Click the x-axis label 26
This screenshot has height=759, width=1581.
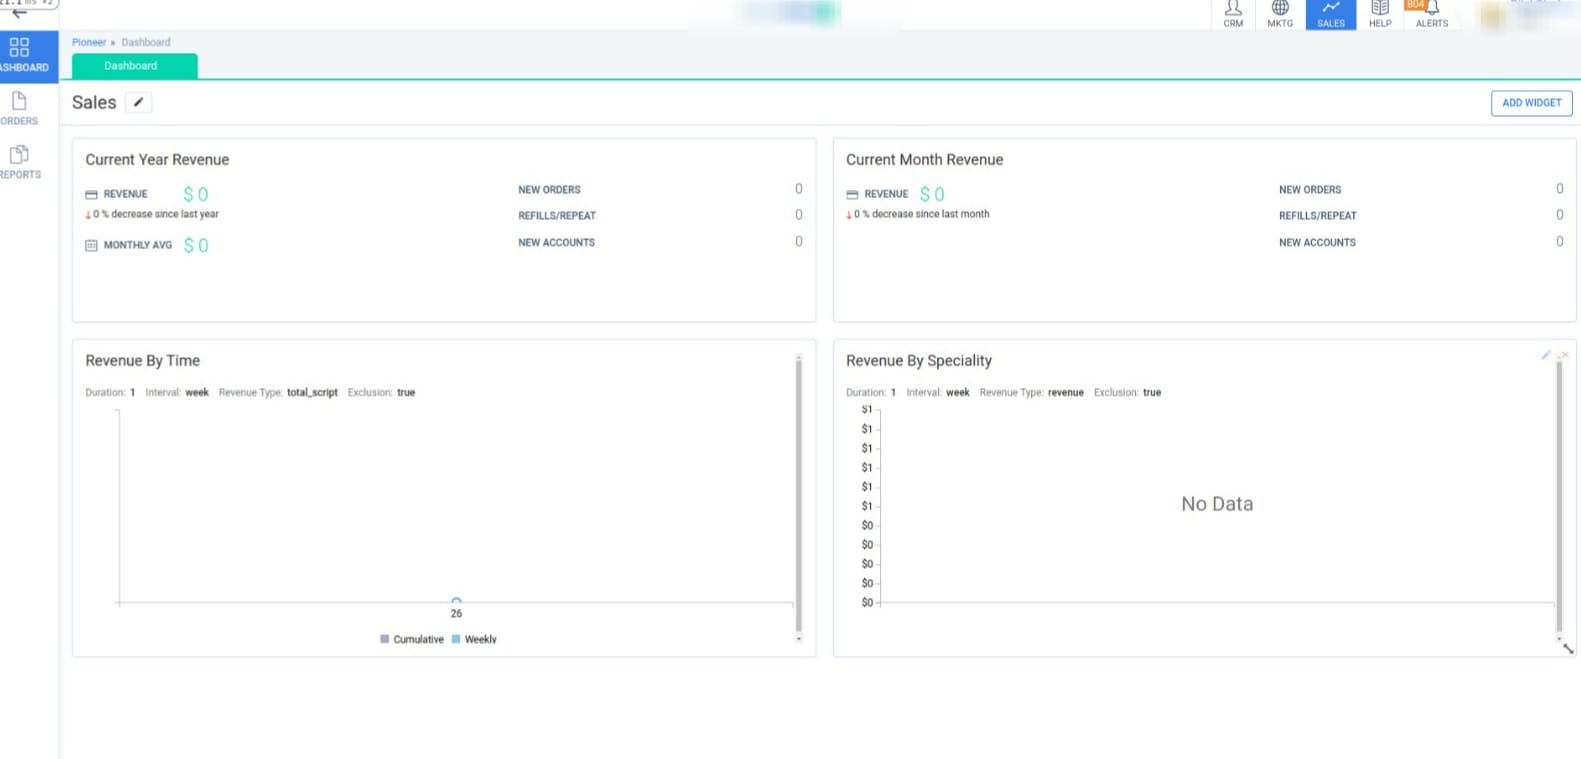(x=456, y=614)
